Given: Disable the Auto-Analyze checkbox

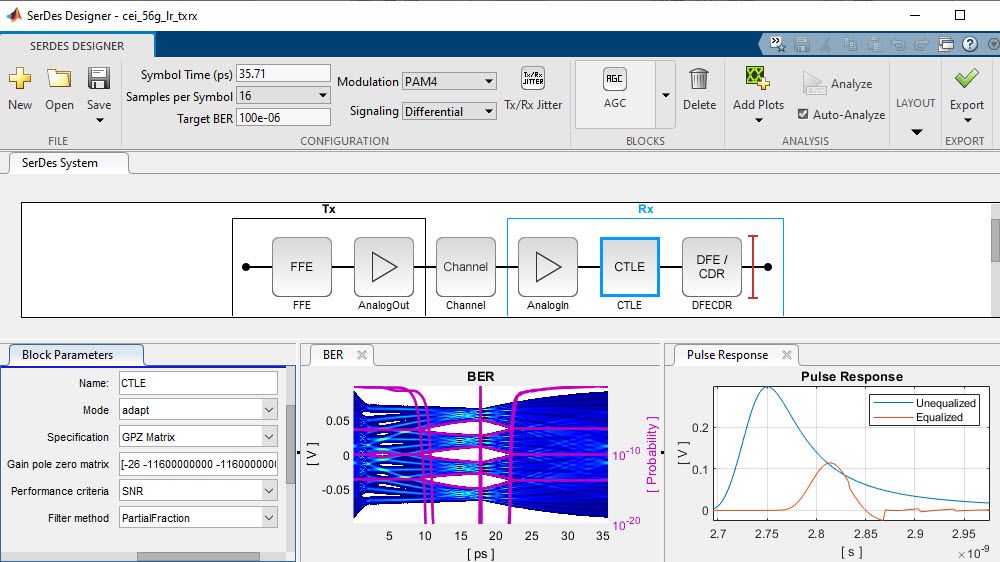Looking at the screenshot, I should 803,114.
